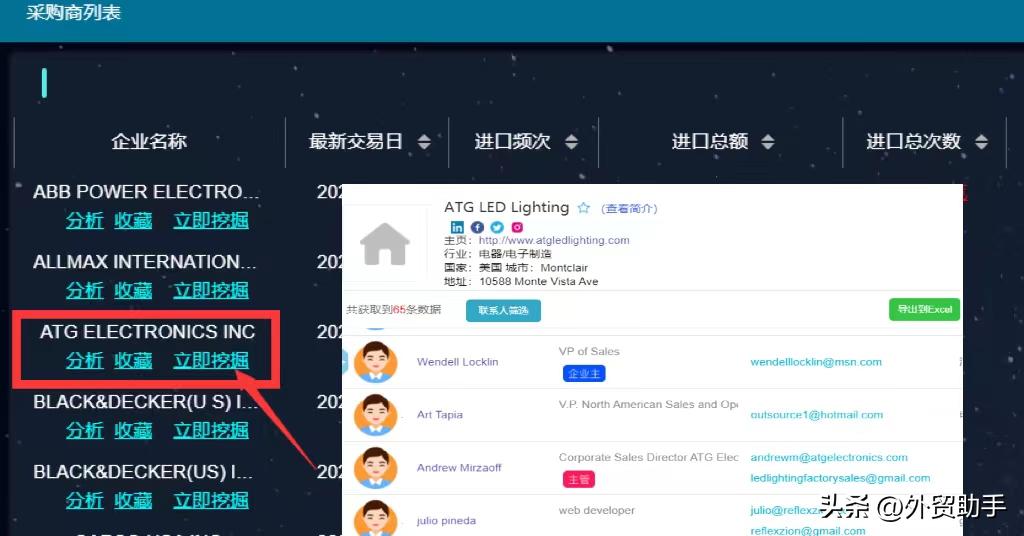Screen dimensions: 1024x536
Task: Select company name ATG ELECTRONICS INC
Action: coord(148,332)
